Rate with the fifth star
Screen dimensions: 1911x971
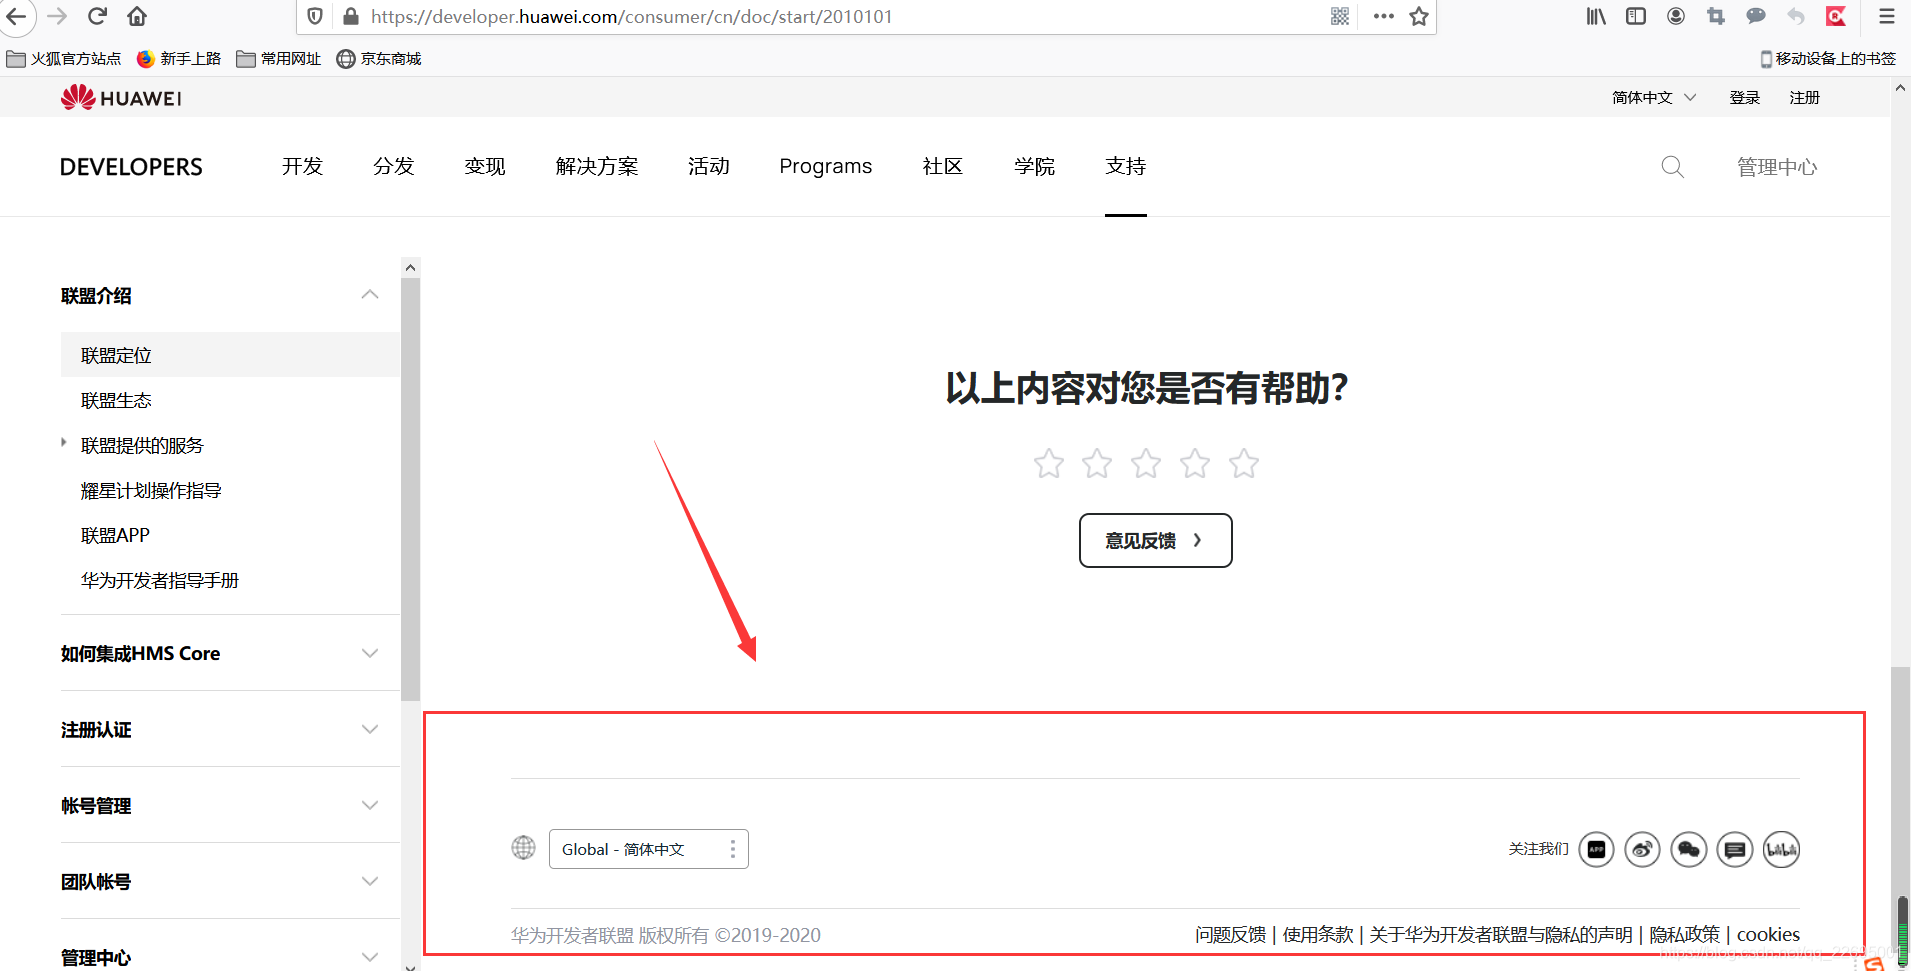tap(1244, 463)
